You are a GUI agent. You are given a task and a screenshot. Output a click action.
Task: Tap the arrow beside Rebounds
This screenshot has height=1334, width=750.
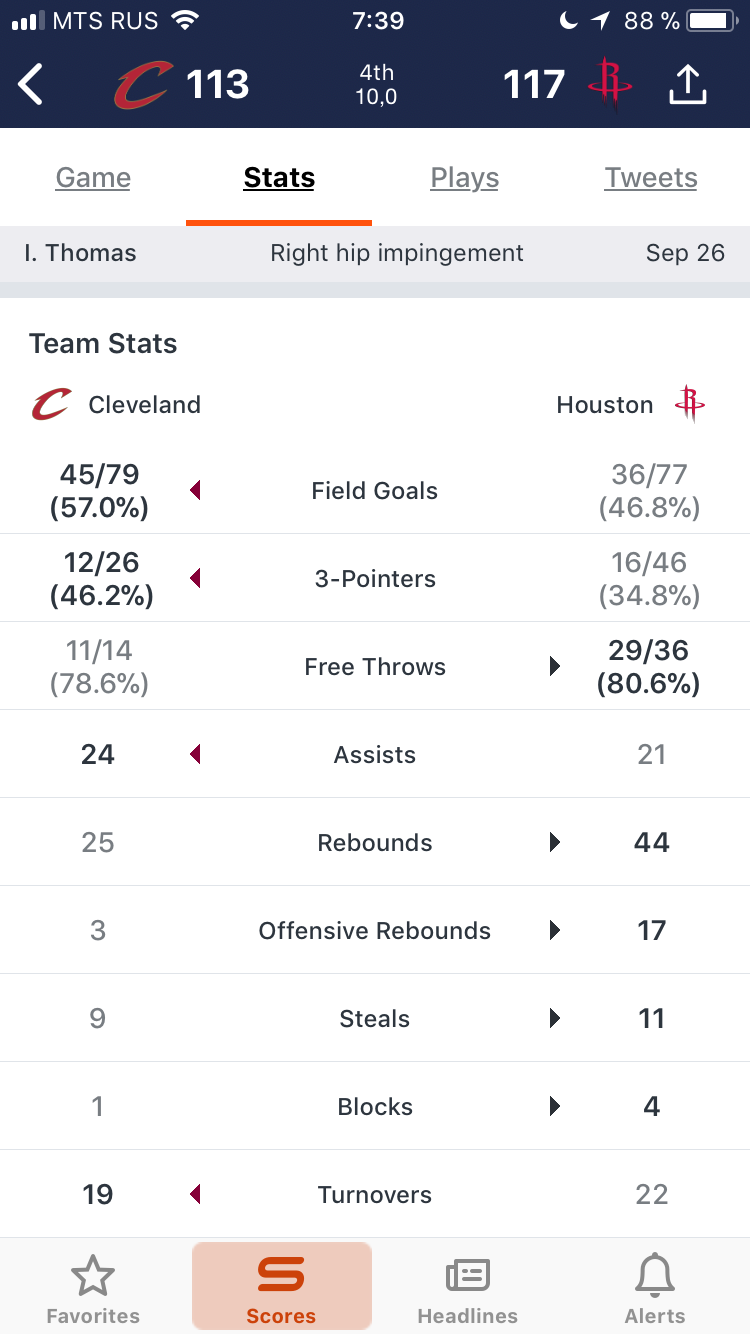[555, 842]
